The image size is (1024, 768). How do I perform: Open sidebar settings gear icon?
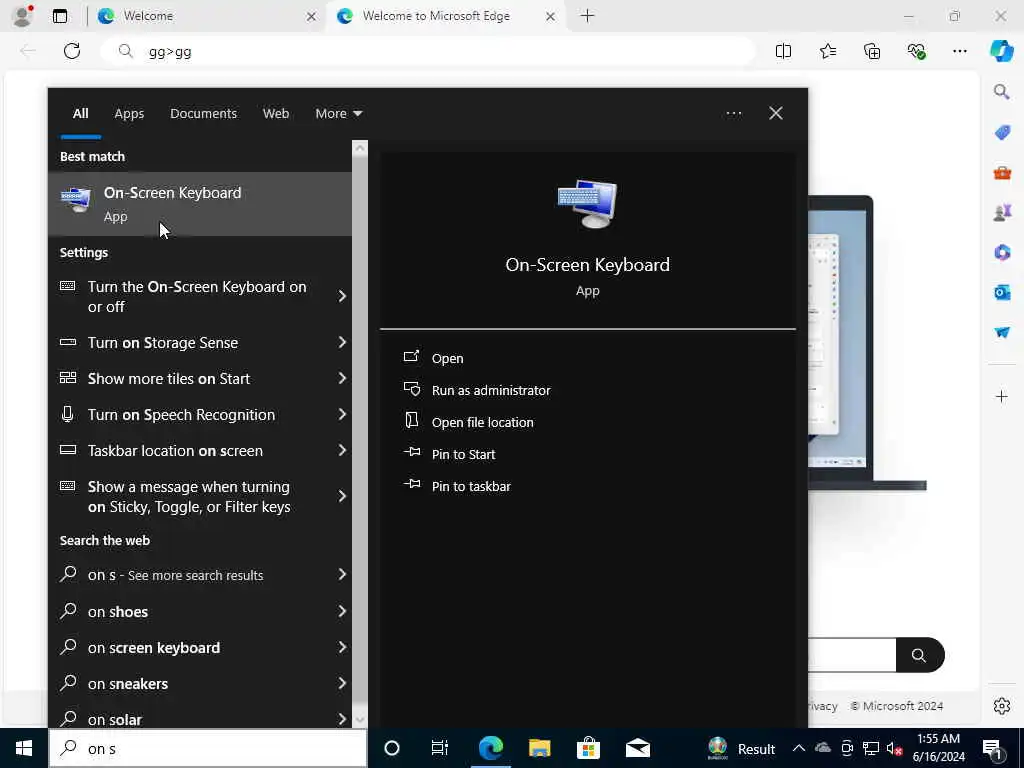point(1002,706)
